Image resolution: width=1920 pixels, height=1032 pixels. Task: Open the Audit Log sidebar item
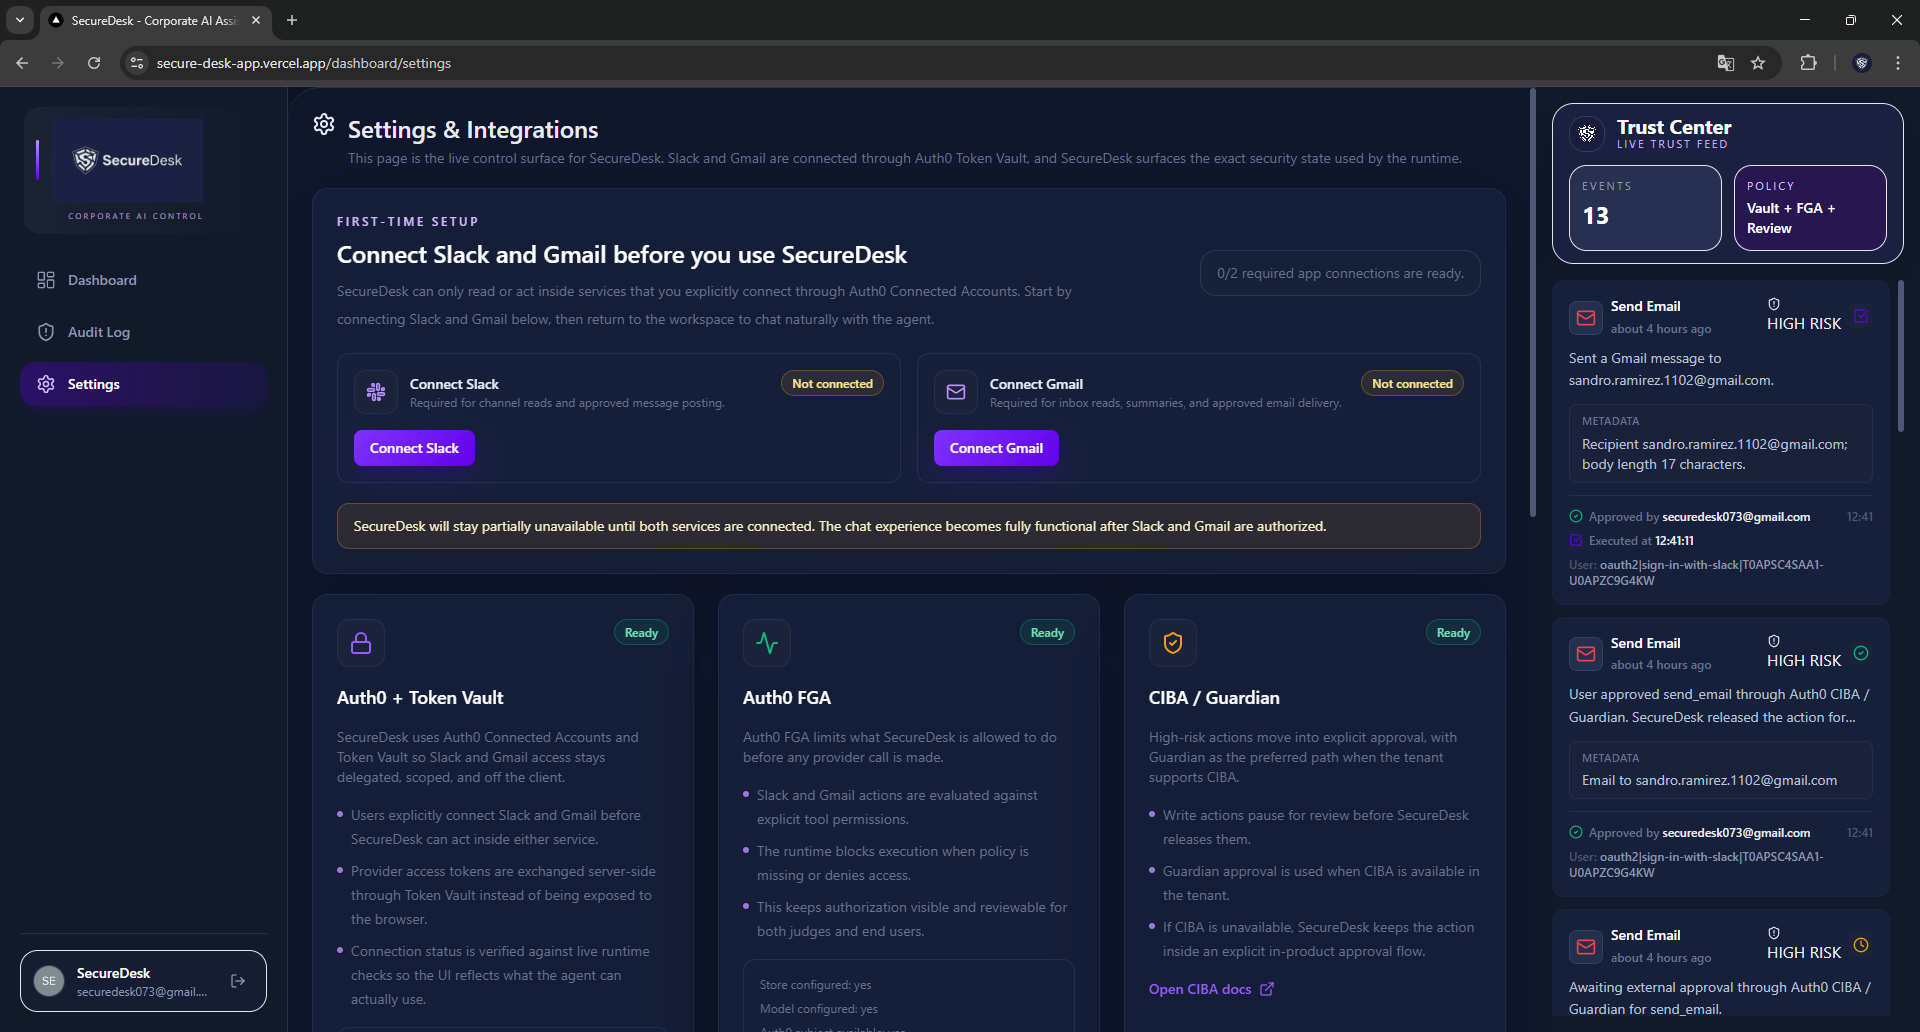click(x=143, y=332)
